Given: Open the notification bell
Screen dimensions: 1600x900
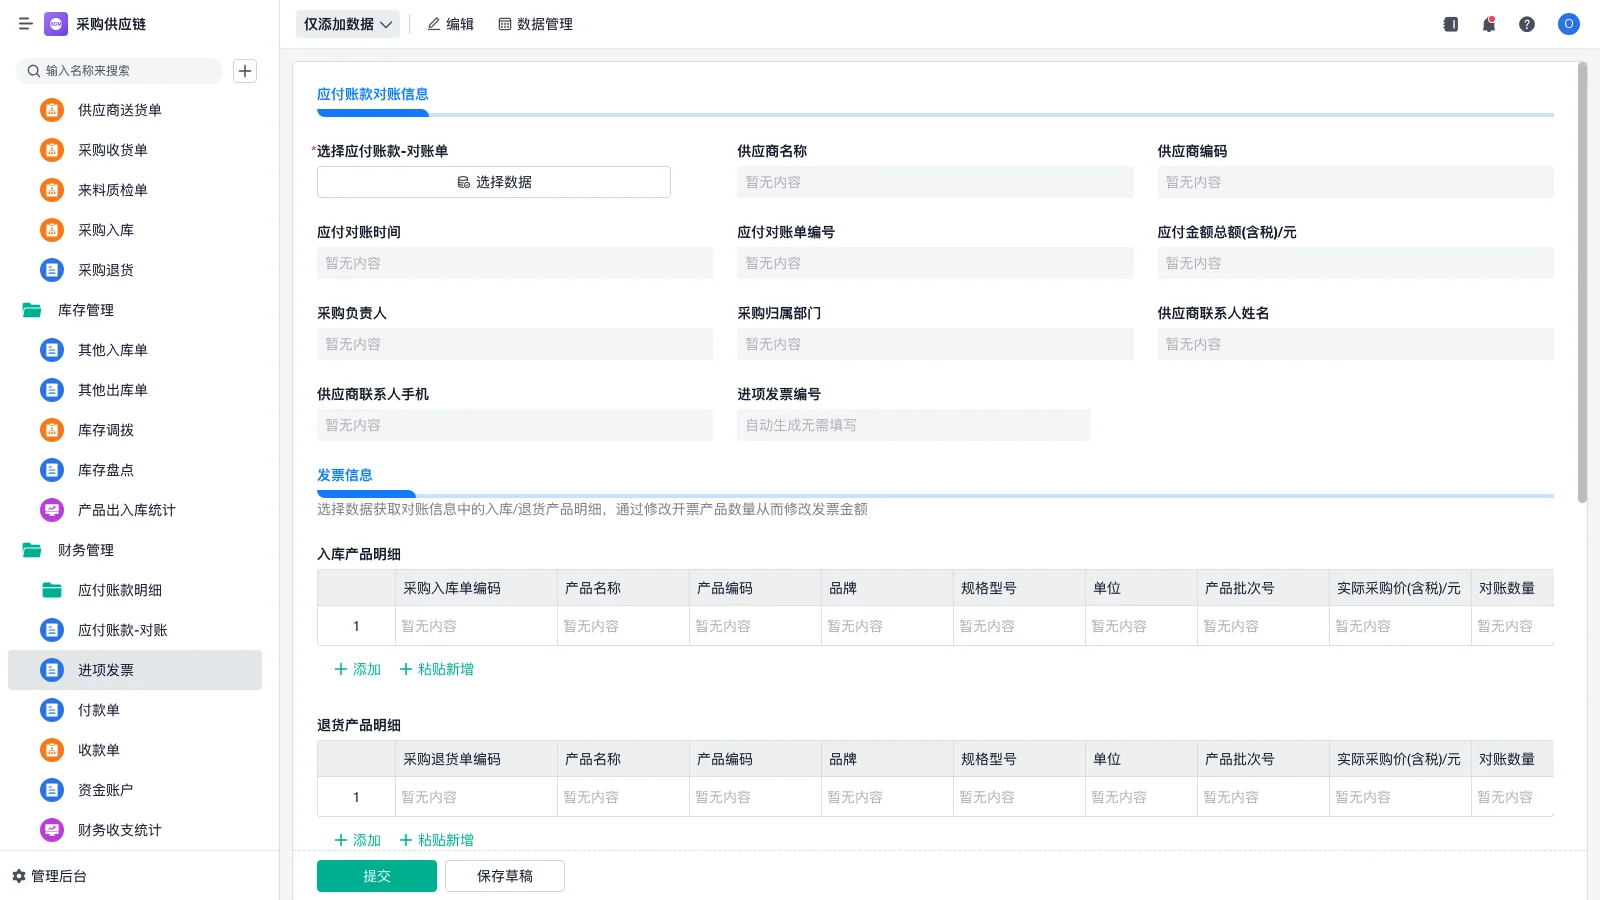Looking at the screenshot, I should [1488, 24].
